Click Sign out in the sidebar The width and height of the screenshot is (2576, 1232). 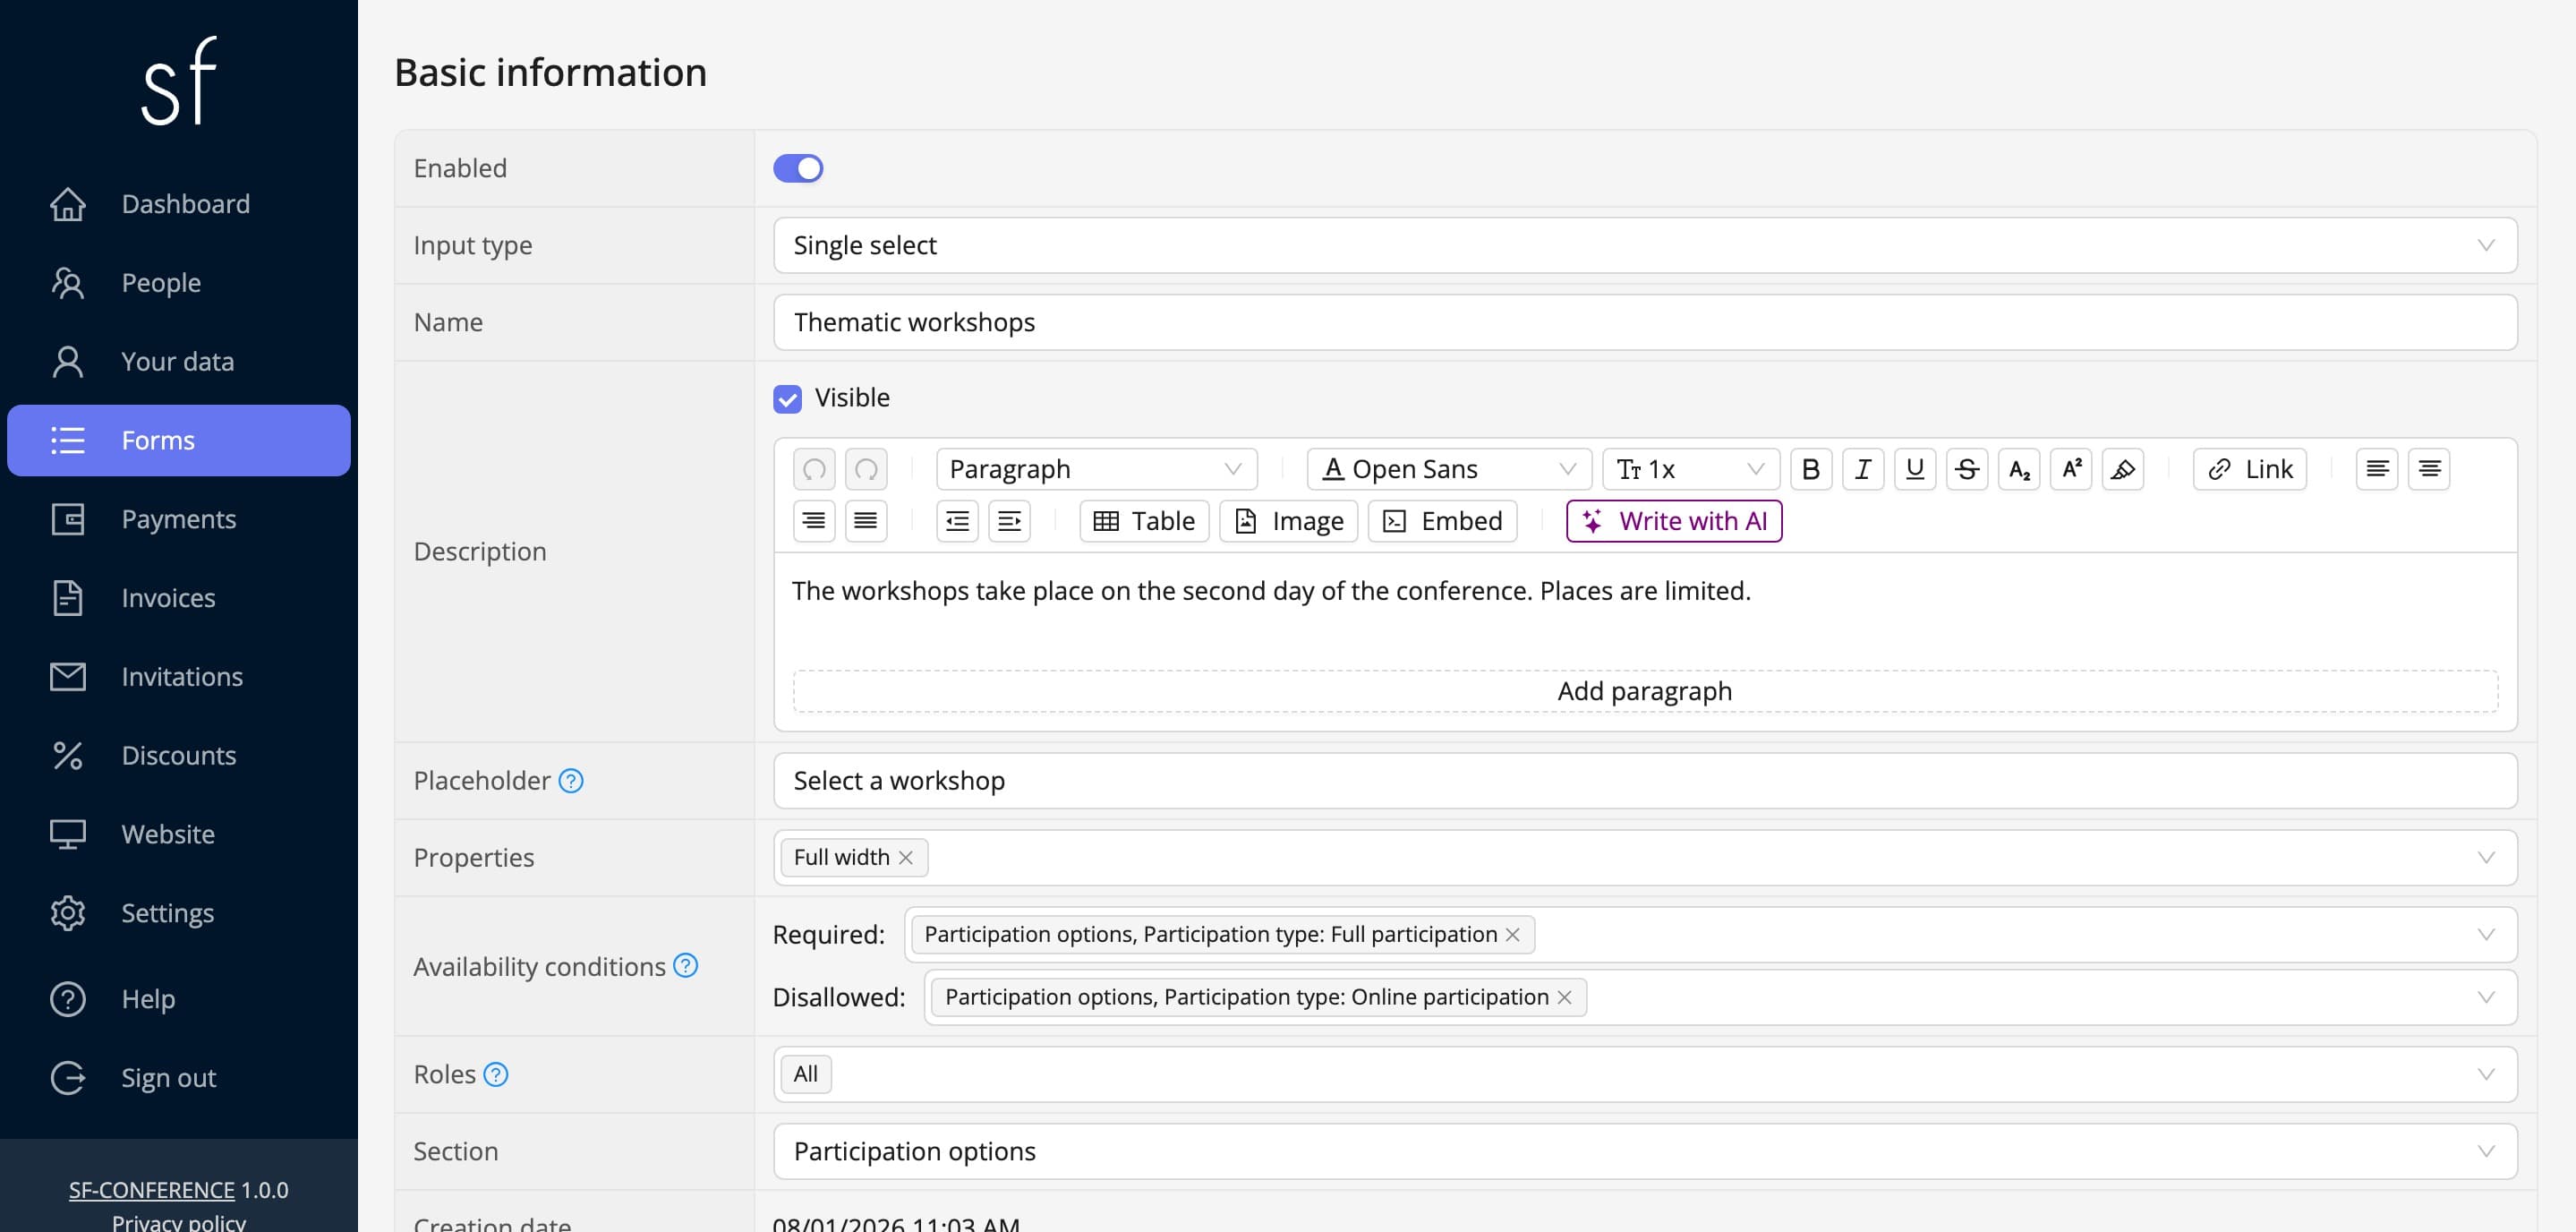(x=179, y=1079)
